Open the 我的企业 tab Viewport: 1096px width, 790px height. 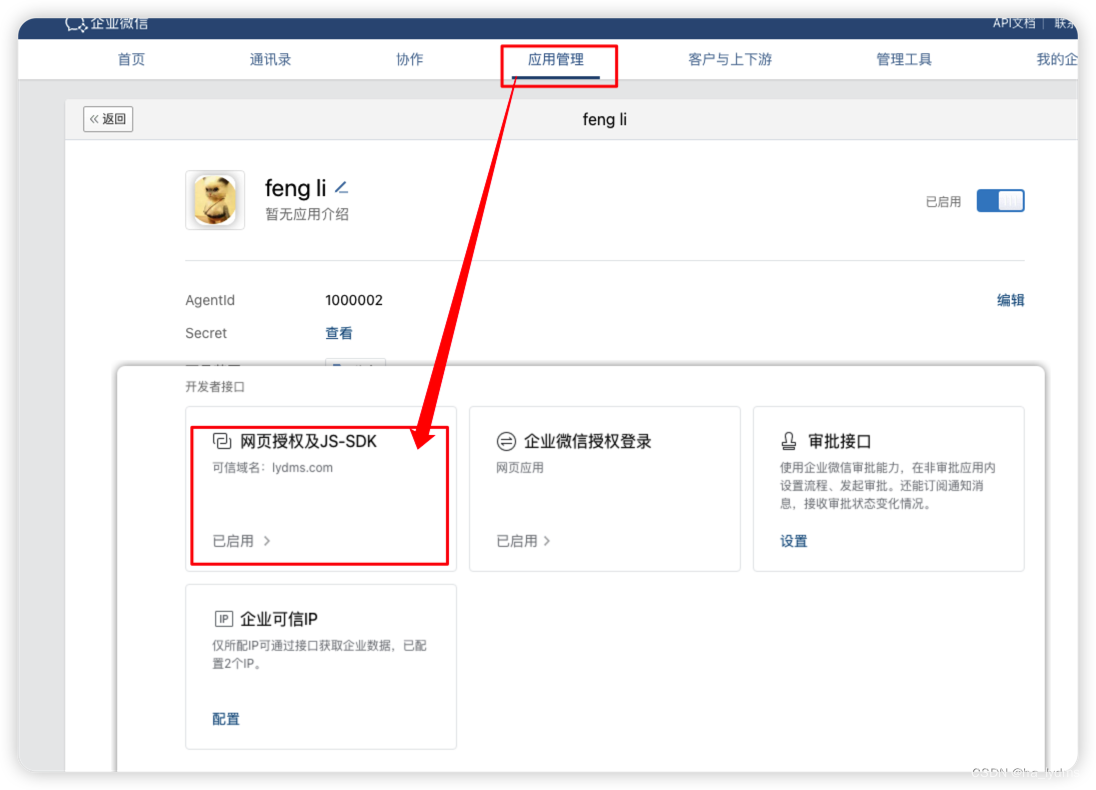(1056, 59)
